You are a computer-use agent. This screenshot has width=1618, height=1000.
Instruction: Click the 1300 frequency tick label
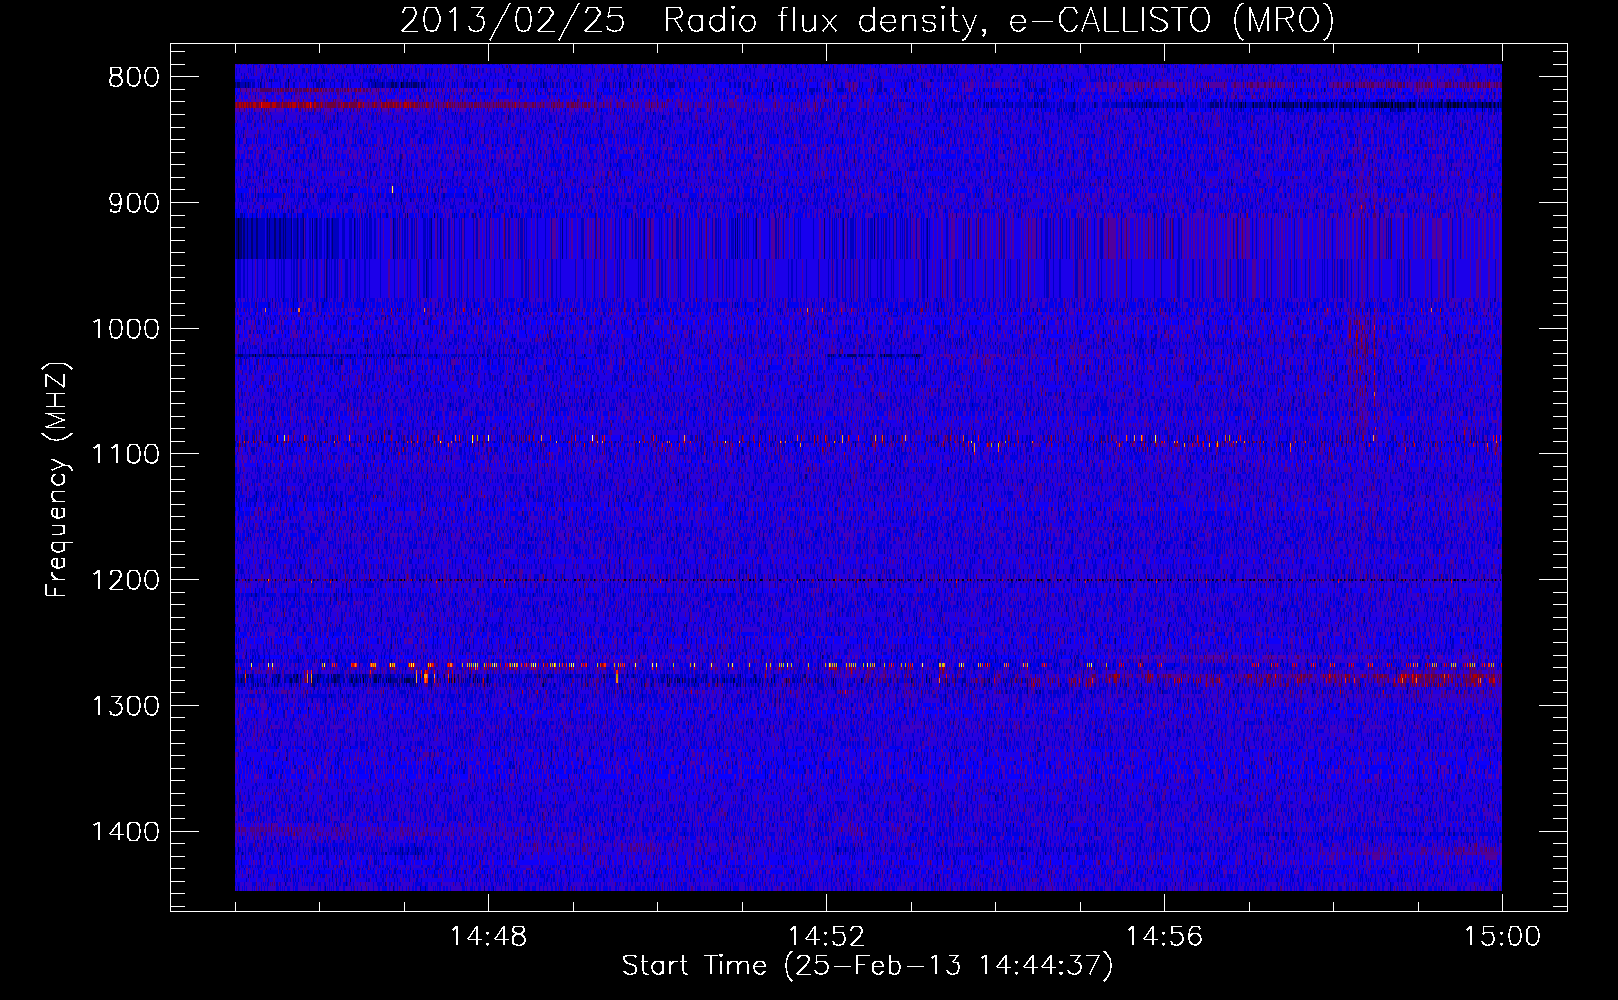pyautogui.click(x=124, y=706)
